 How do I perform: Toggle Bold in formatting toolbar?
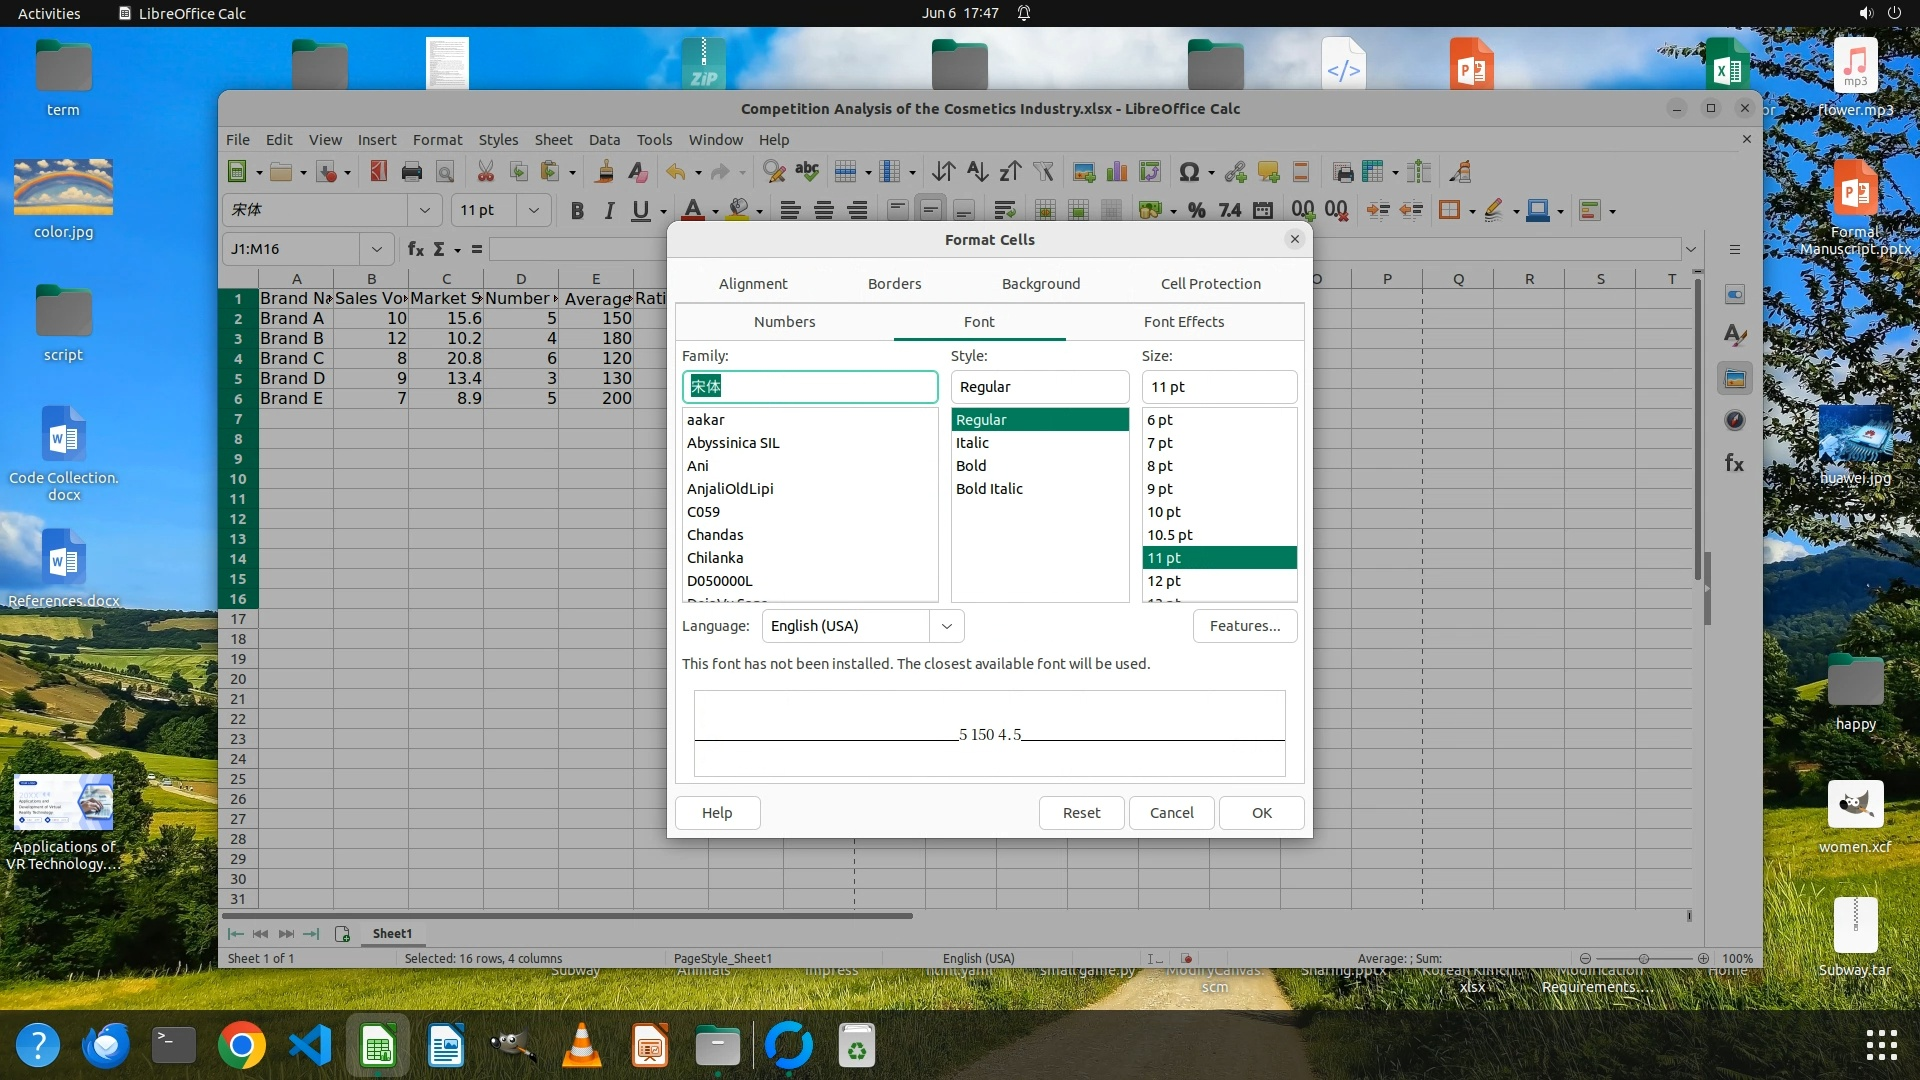[577, 210]
